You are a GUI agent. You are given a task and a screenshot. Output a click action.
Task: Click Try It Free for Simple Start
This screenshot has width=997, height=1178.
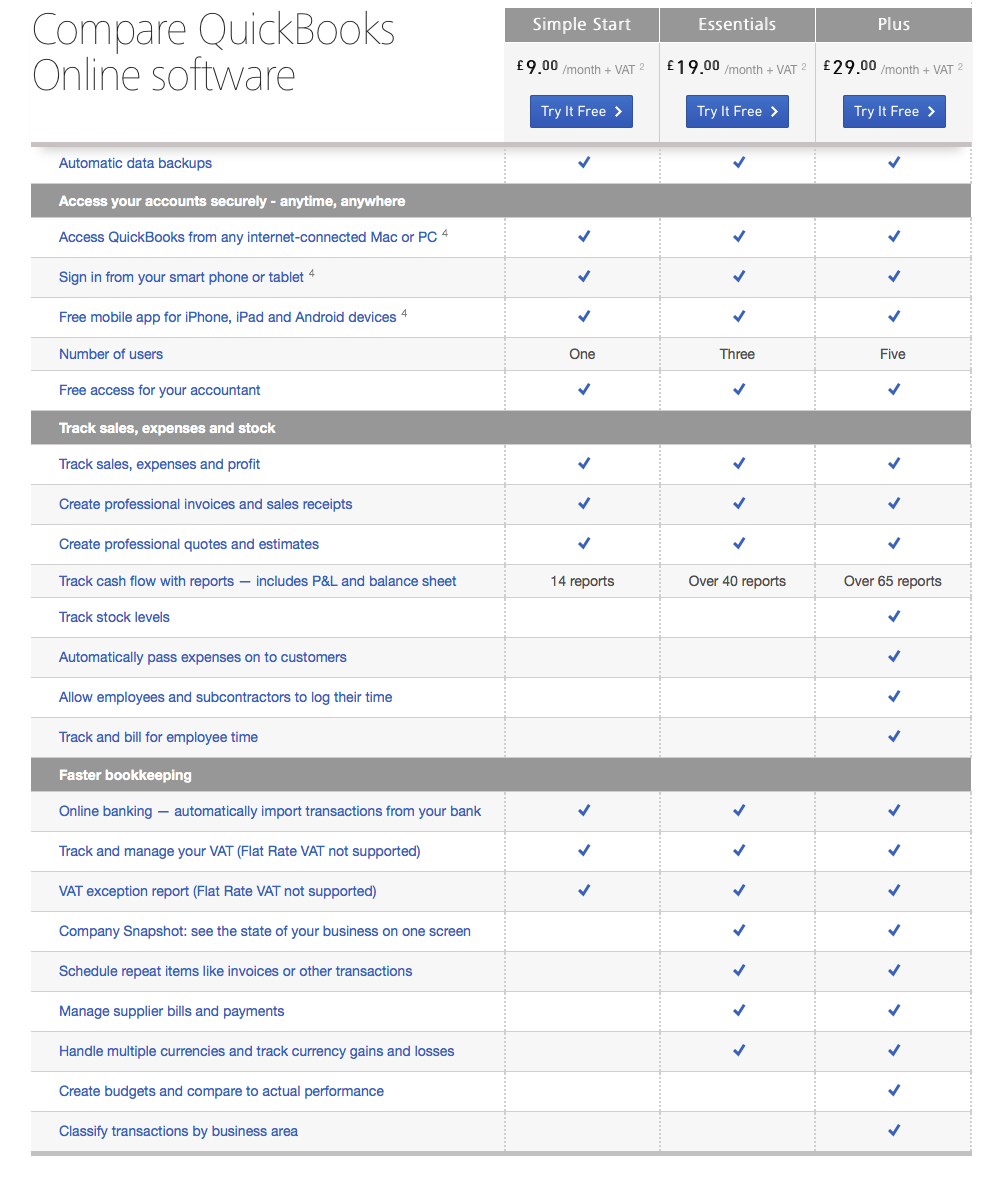[581, 111]
